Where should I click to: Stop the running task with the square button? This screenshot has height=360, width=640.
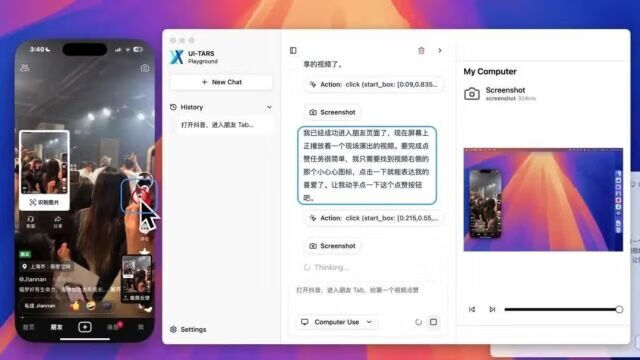coord(433,322)
